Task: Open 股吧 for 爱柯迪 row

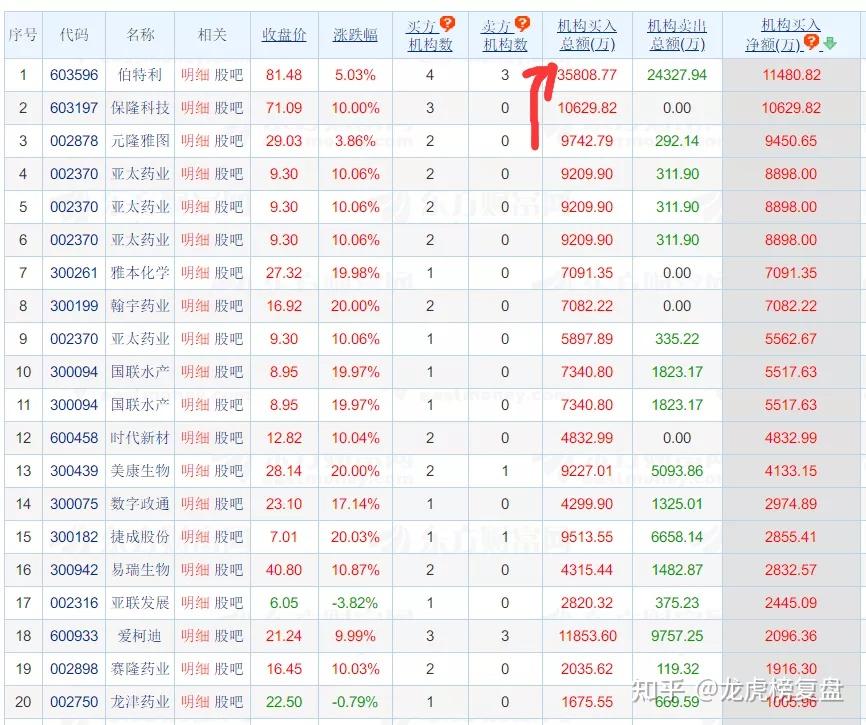Action: pos(229,636)
